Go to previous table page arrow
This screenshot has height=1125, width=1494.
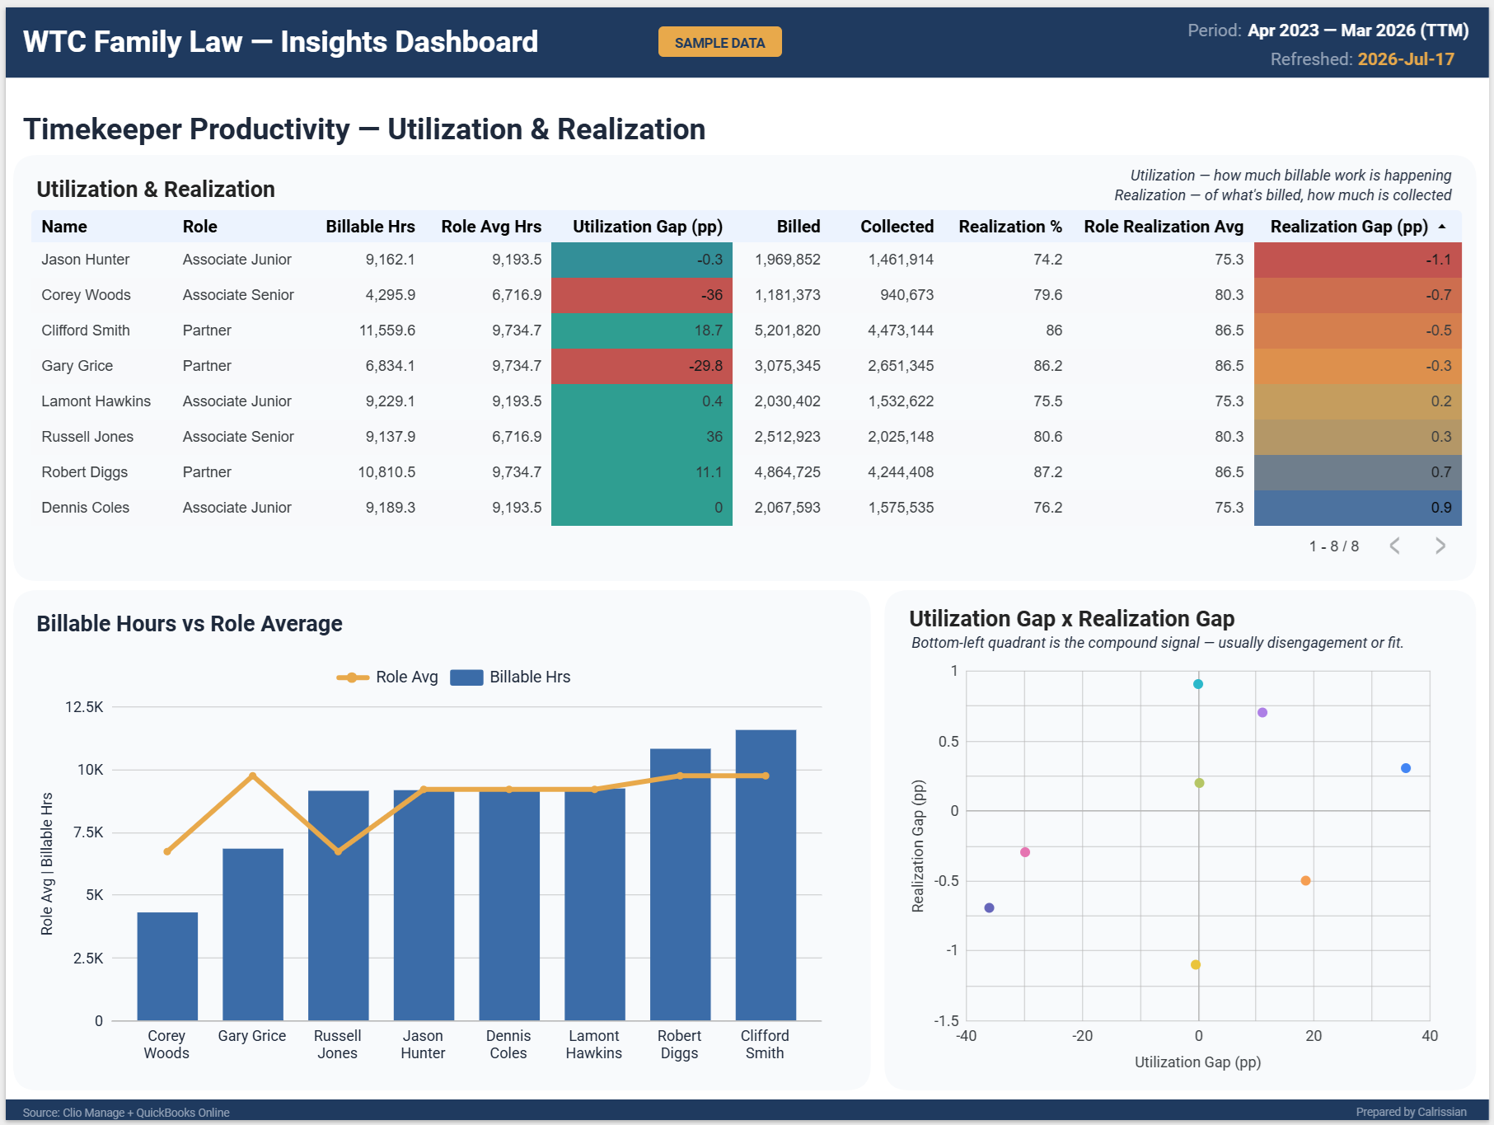tap(1395, 545)
